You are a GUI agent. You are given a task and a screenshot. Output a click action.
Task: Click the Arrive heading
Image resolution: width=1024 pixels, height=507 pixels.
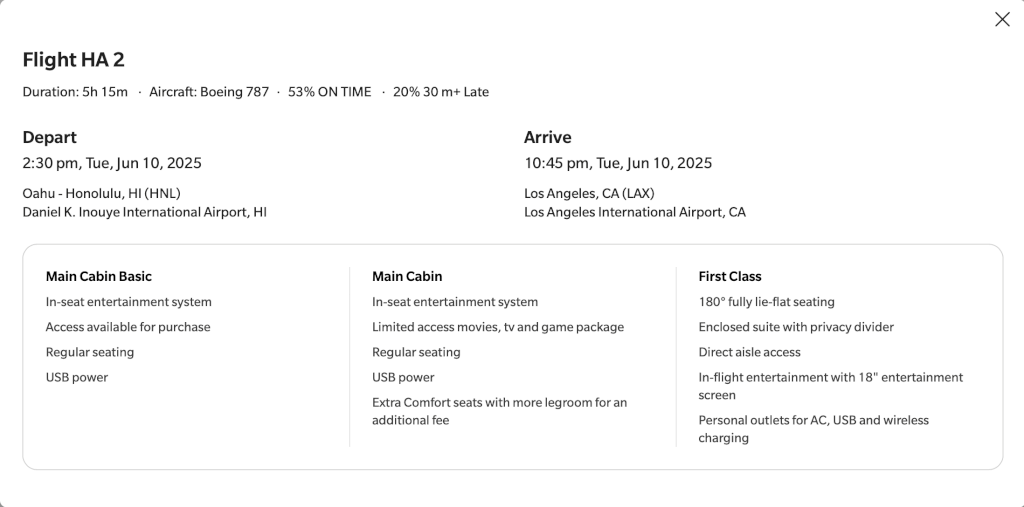pyautogui.click(x=548, y=138)
